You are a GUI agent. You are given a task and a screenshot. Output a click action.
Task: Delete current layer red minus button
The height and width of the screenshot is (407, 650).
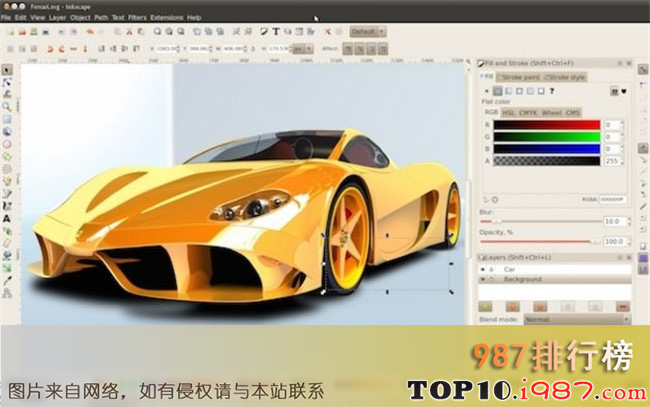click(622, 306)
